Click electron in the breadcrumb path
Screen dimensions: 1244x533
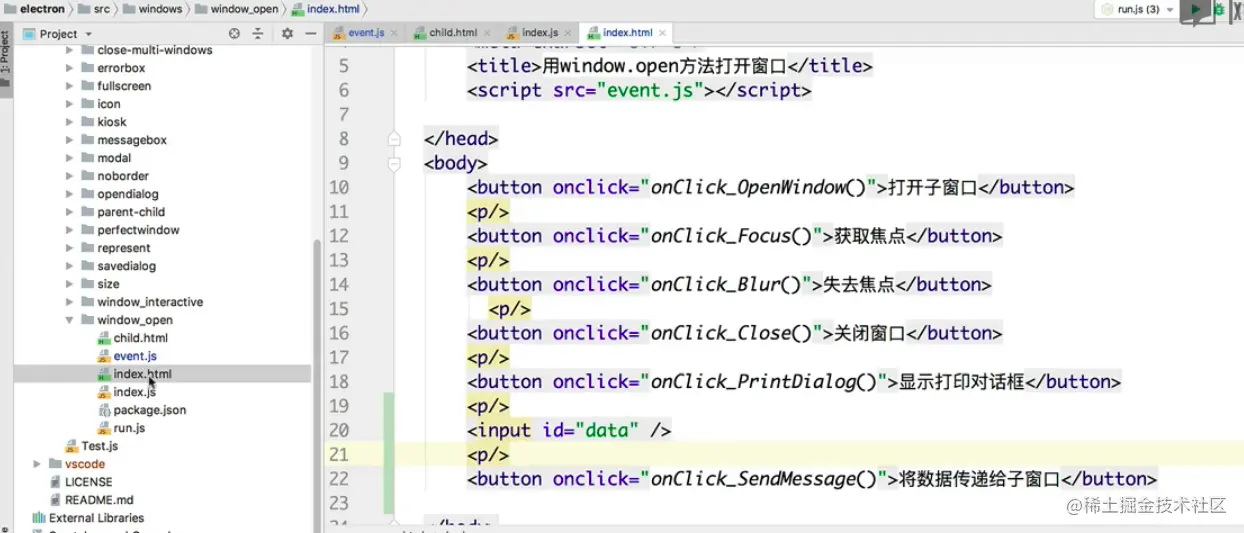pyautogui.click(x=36, y=9)
